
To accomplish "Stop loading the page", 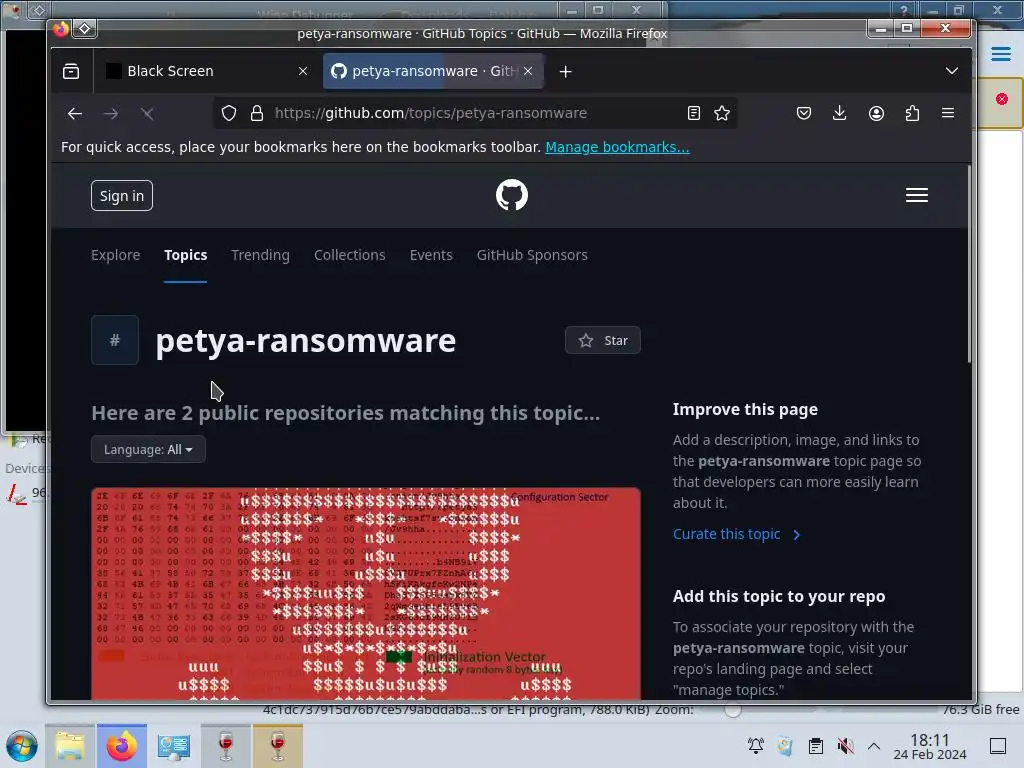I will click(148, 114).
